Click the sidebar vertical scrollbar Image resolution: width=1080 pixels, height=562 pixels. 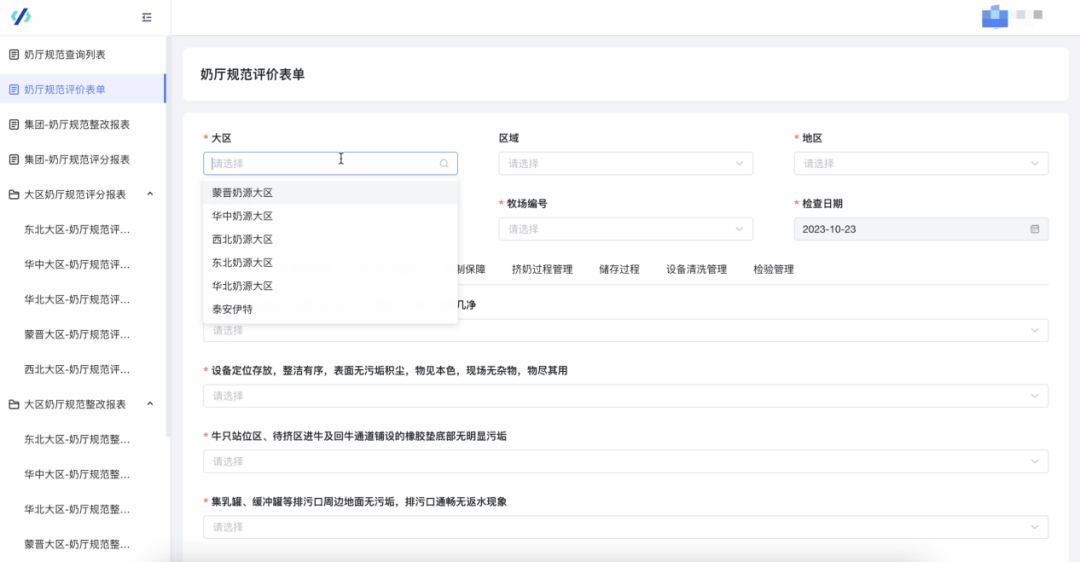168,236
